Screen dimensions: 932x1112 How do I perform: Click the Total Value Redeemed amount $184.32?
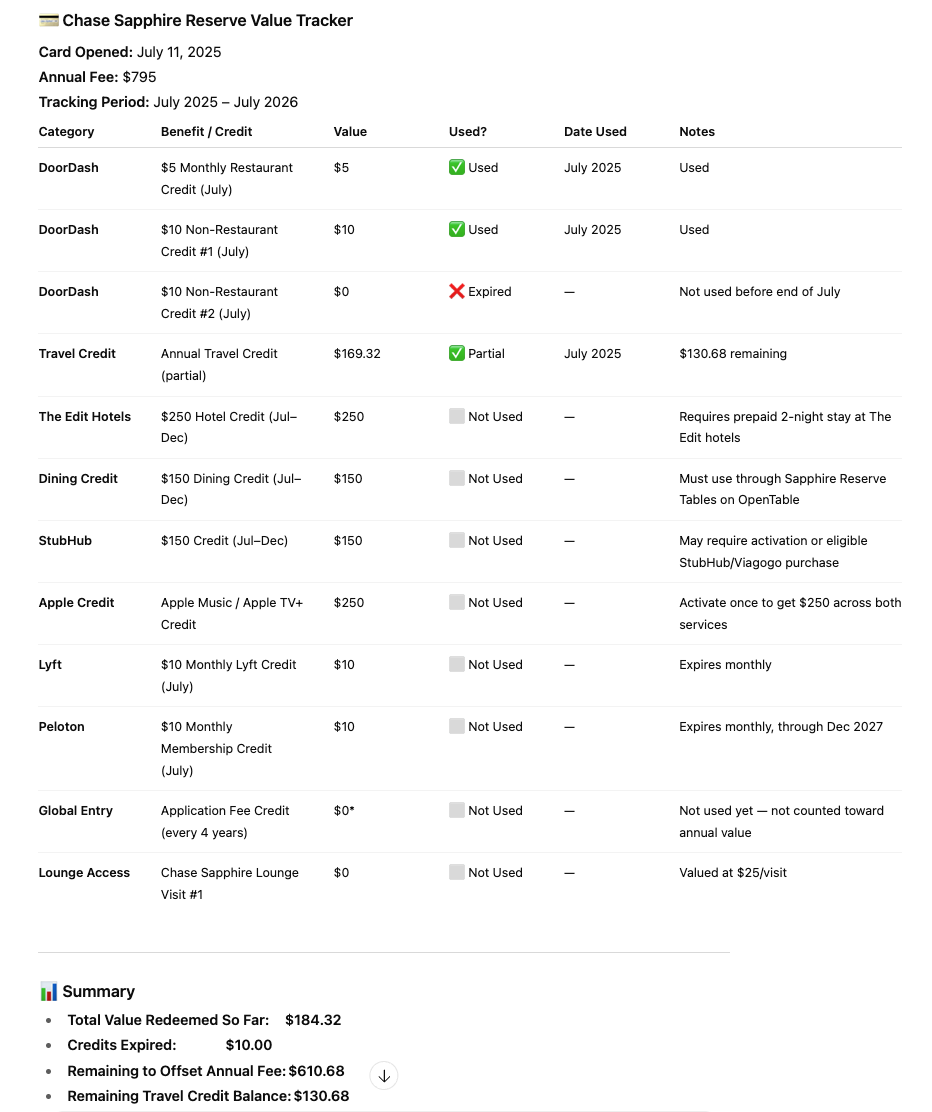click(313, 1020)
